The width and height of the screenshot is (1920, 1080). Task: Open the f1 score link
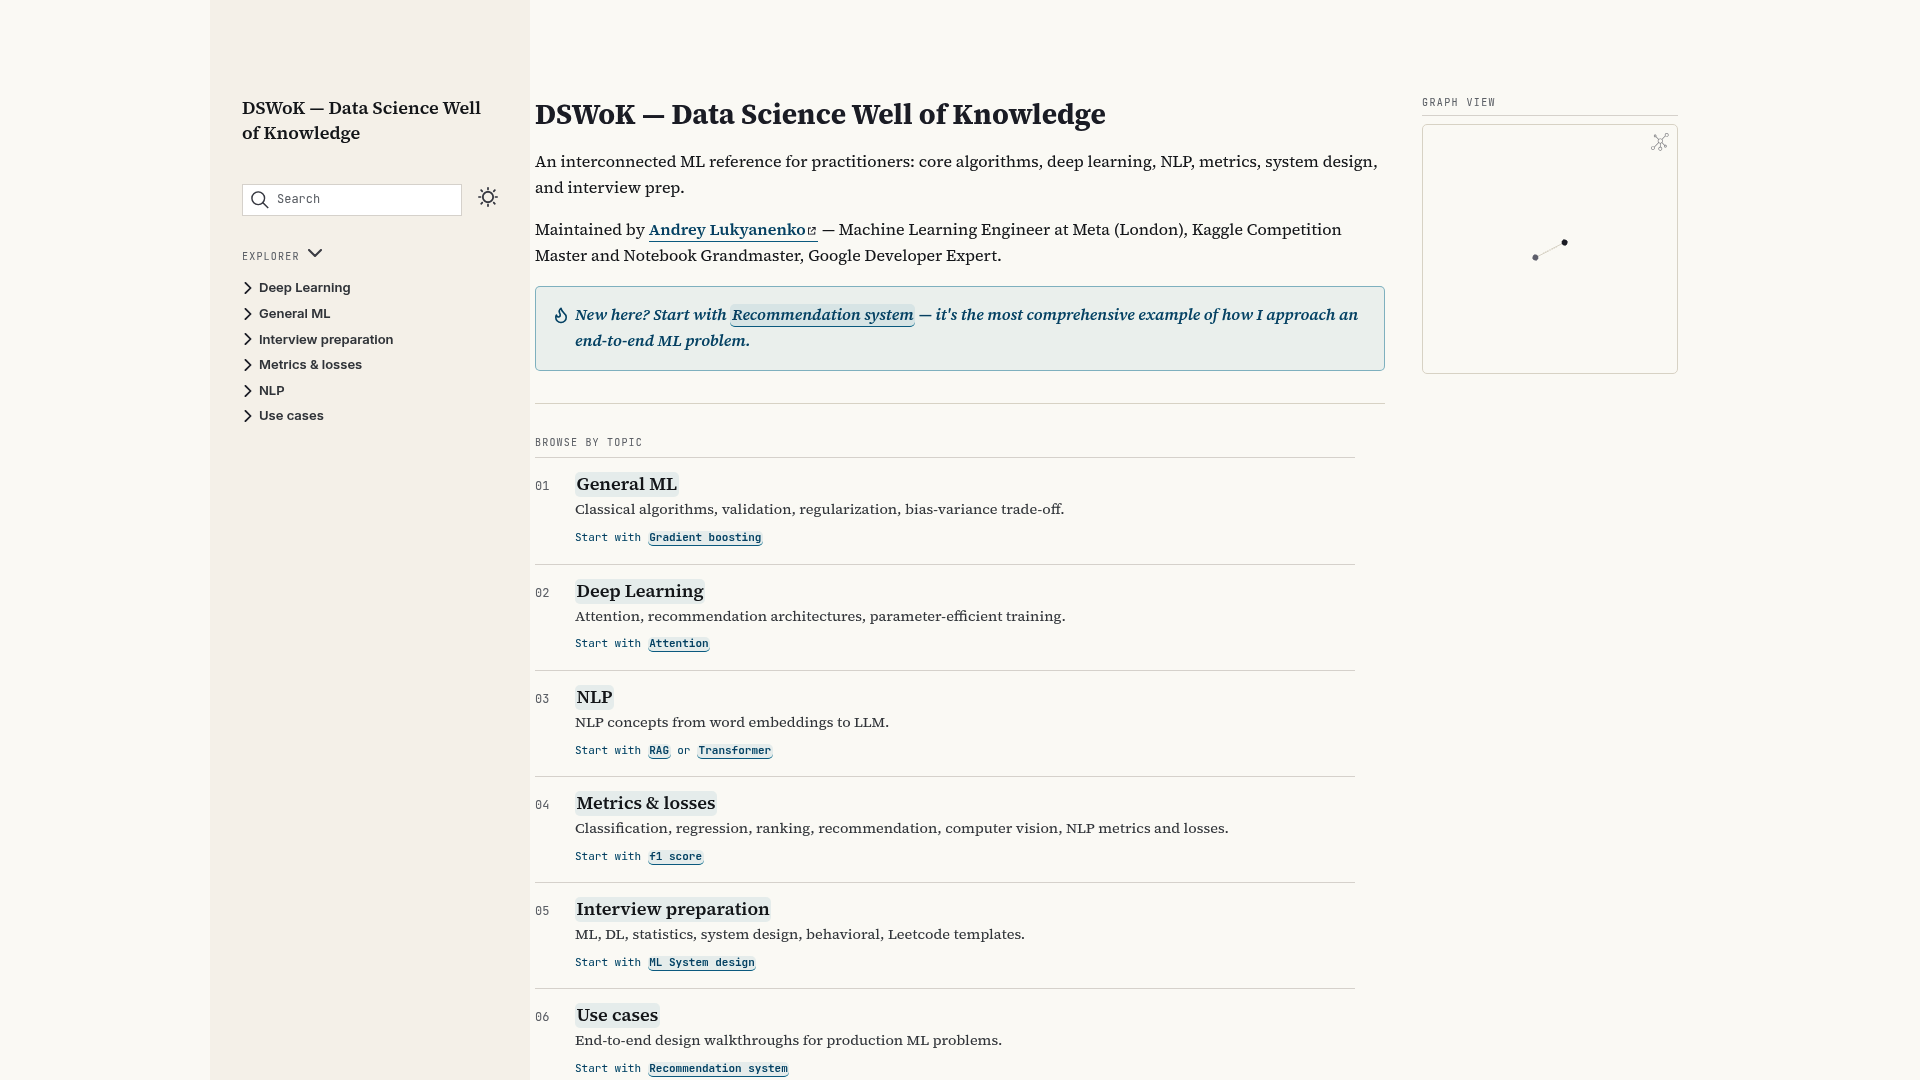tap(676, 857)
